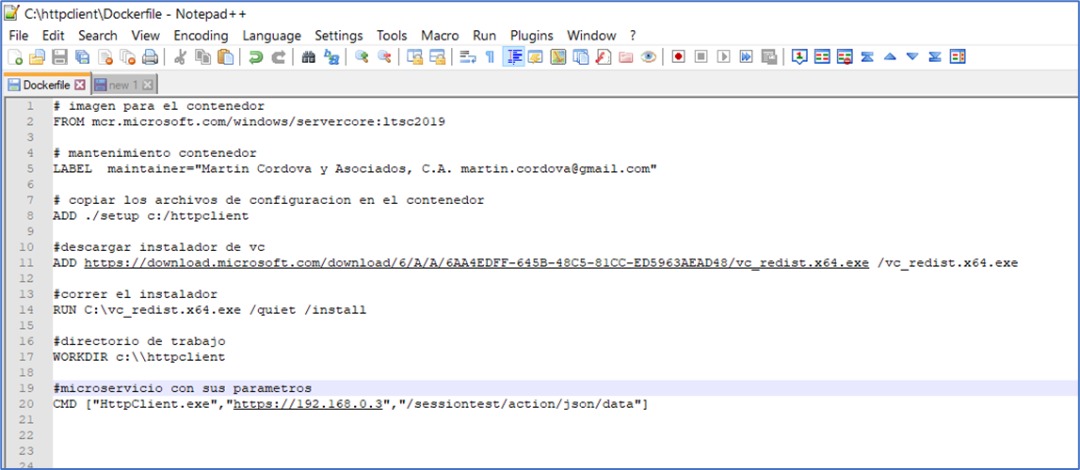Open Document Map panel icon
The image size is (1080, 470).
coord(558,58)
